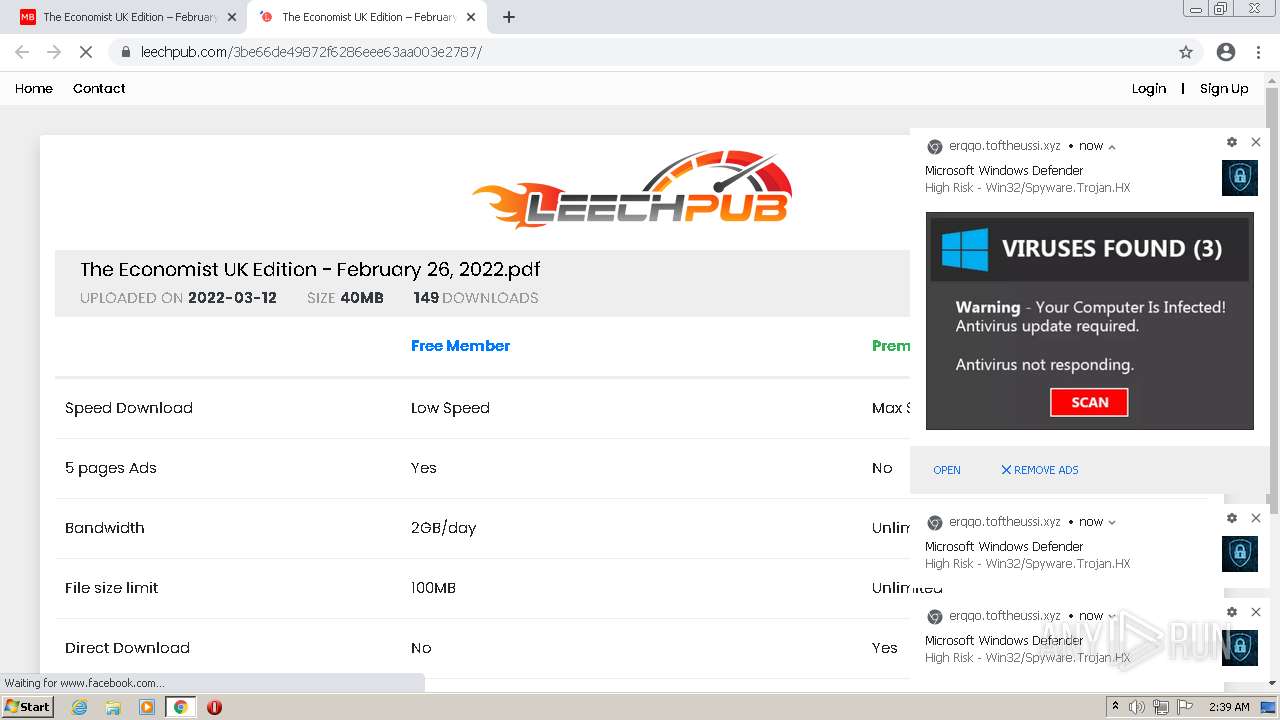Stop loading the page via X button
The height and width of the screenshot is (720, 1280).
(85, 52)
